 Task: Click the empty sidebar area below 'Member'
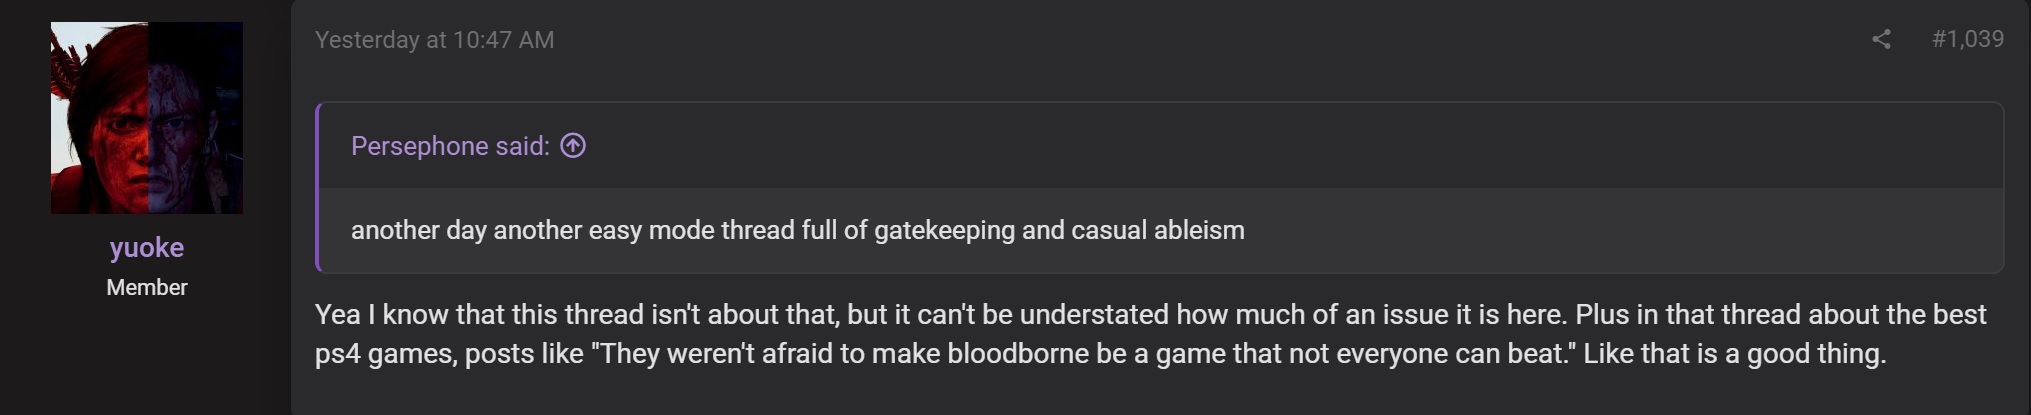(x=147, y=360)
